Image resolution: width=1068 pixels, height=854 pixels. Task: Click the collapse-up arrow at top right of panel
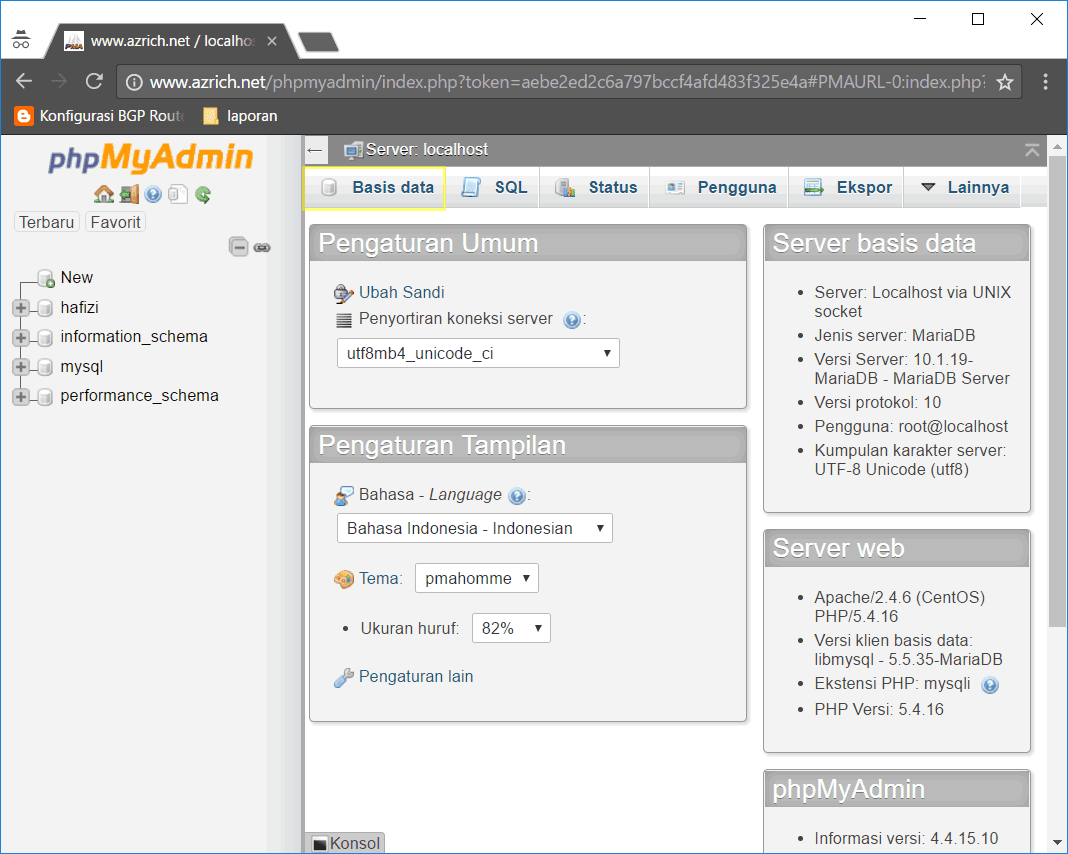1032,150
